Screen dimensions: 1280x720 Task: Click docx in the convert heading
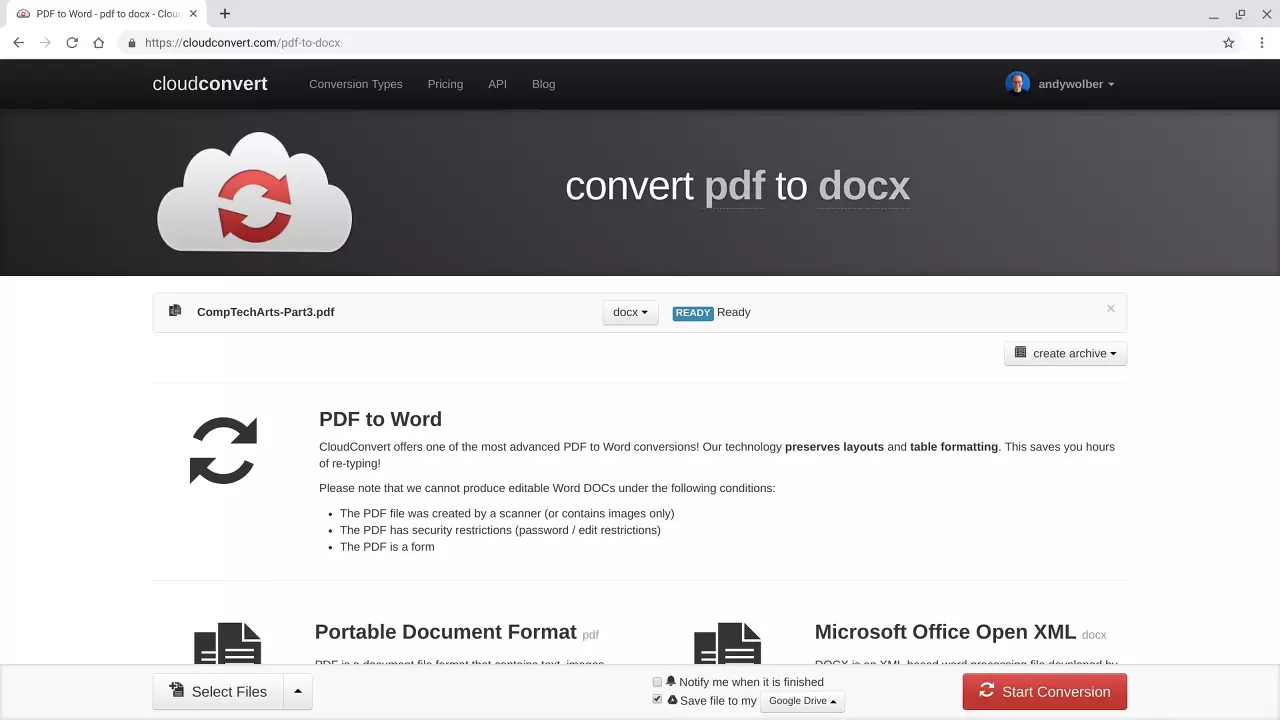[x=864, y=187]
